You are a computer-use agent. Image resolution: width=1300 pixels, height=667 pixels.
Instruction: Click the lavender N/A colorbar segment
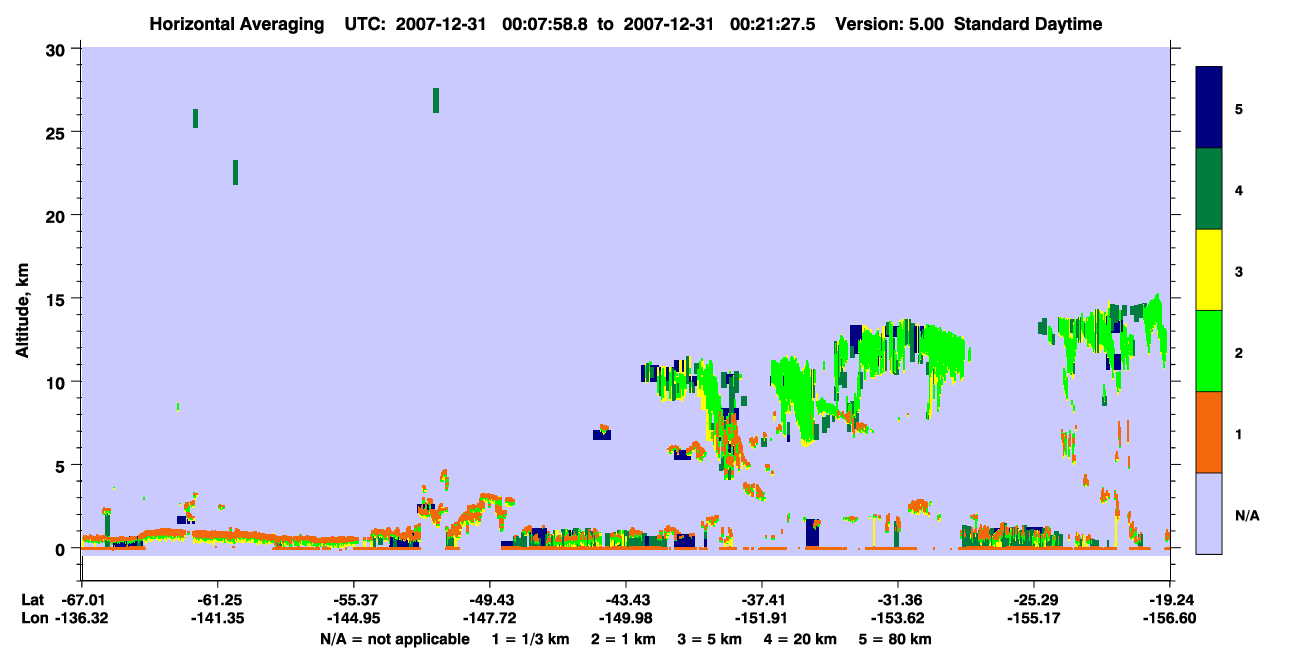coord(1209,513)
